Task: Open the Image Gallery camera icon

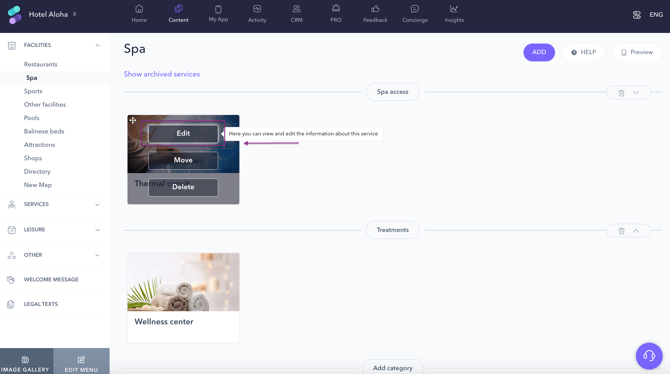Action: click(25, 360)
